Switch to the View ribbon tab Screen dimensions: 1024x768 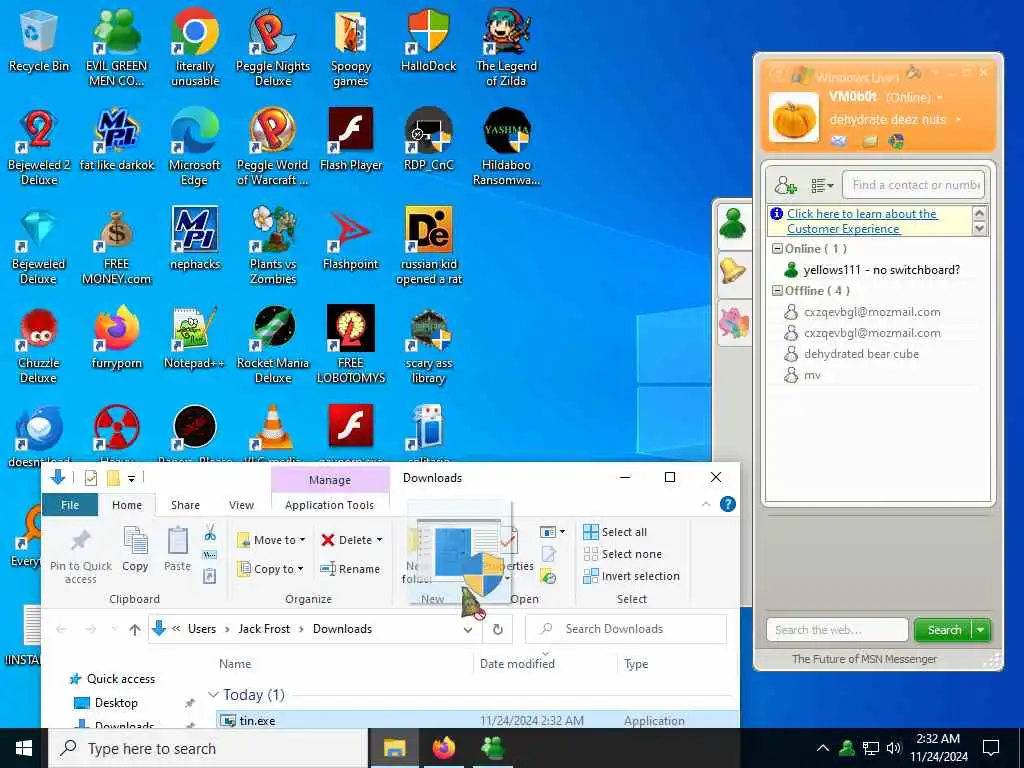pos(241,505)
